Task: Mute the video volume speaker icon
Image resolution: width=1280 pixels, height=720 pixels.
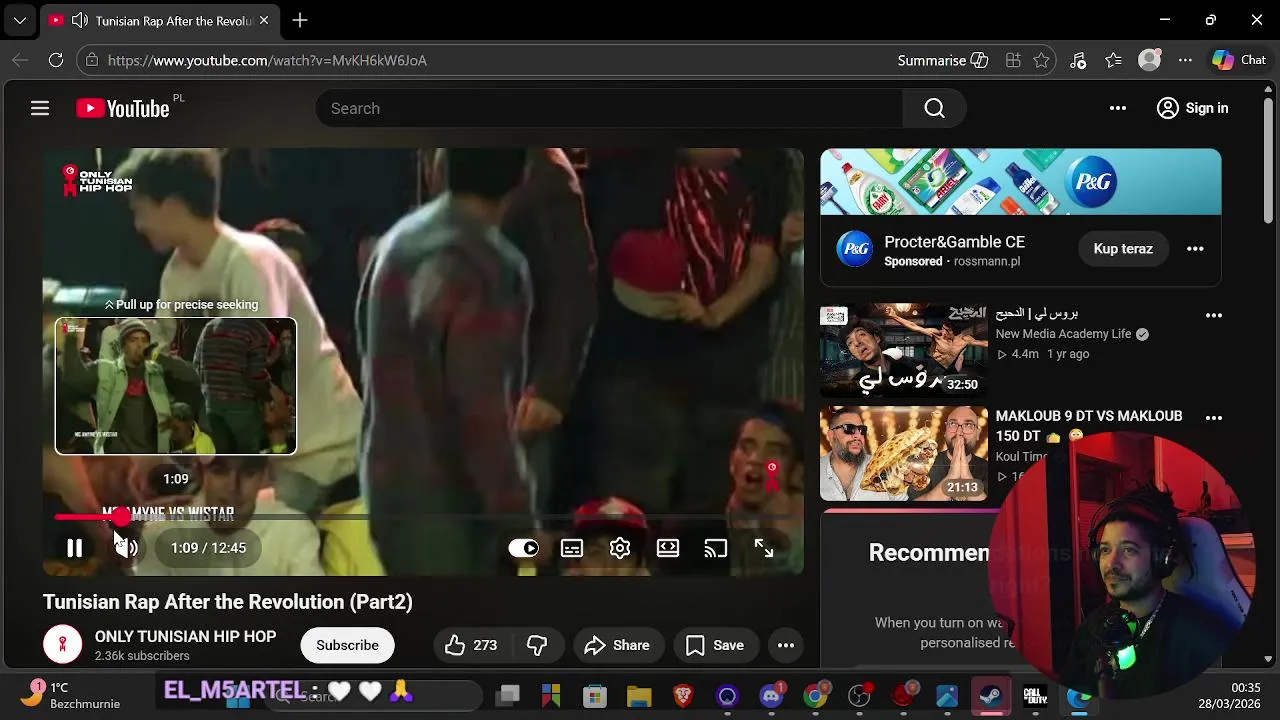Action: [127, 548]
